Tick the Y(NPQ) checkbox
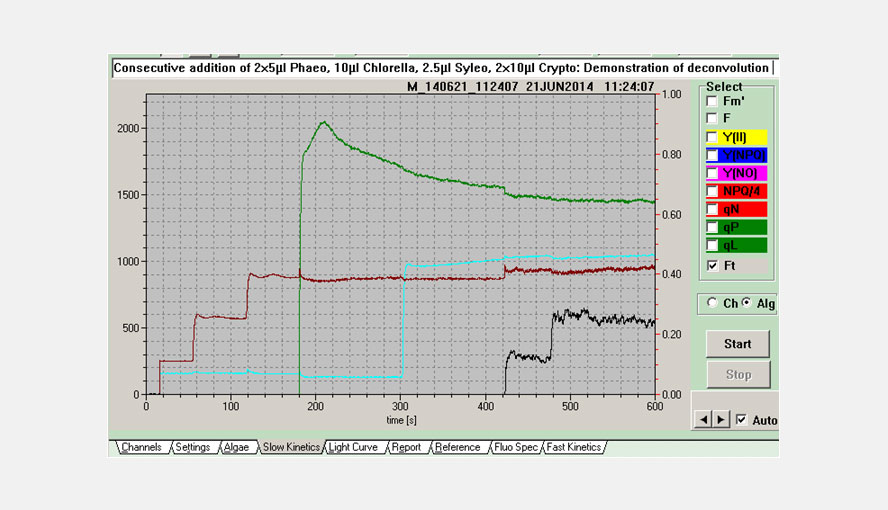888x510 pixels. pos(712,155)
